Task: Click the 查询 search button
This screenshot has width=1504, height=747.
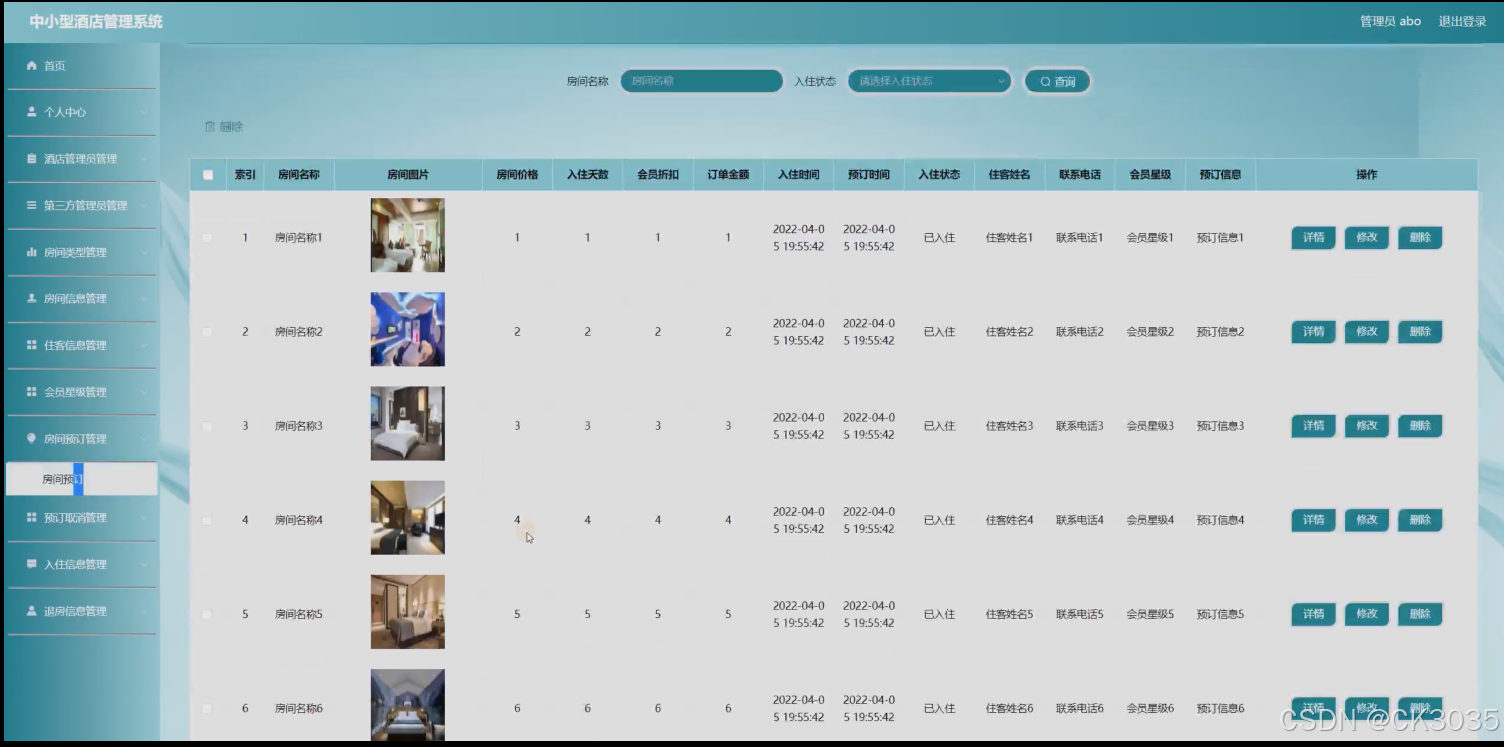Action: (1057, 81)
